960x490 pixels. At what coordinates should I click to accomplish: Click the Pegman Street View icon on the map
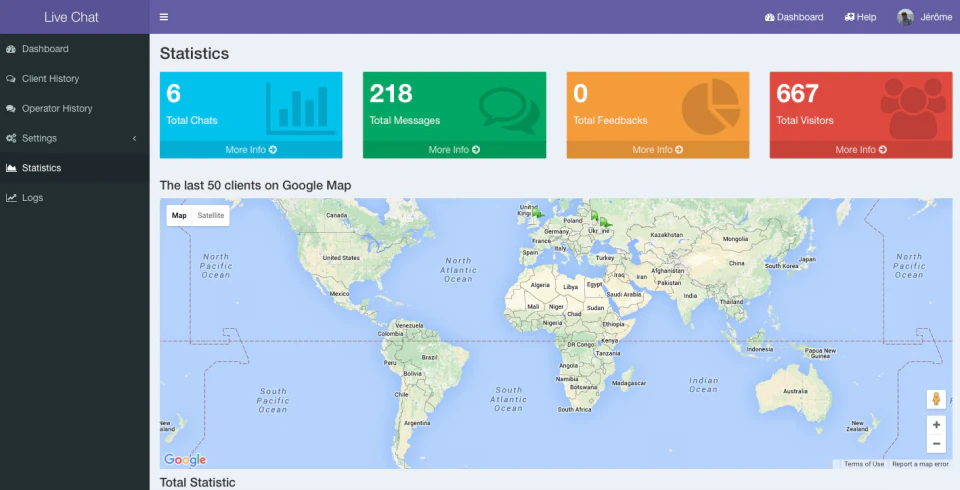[936, 399]
